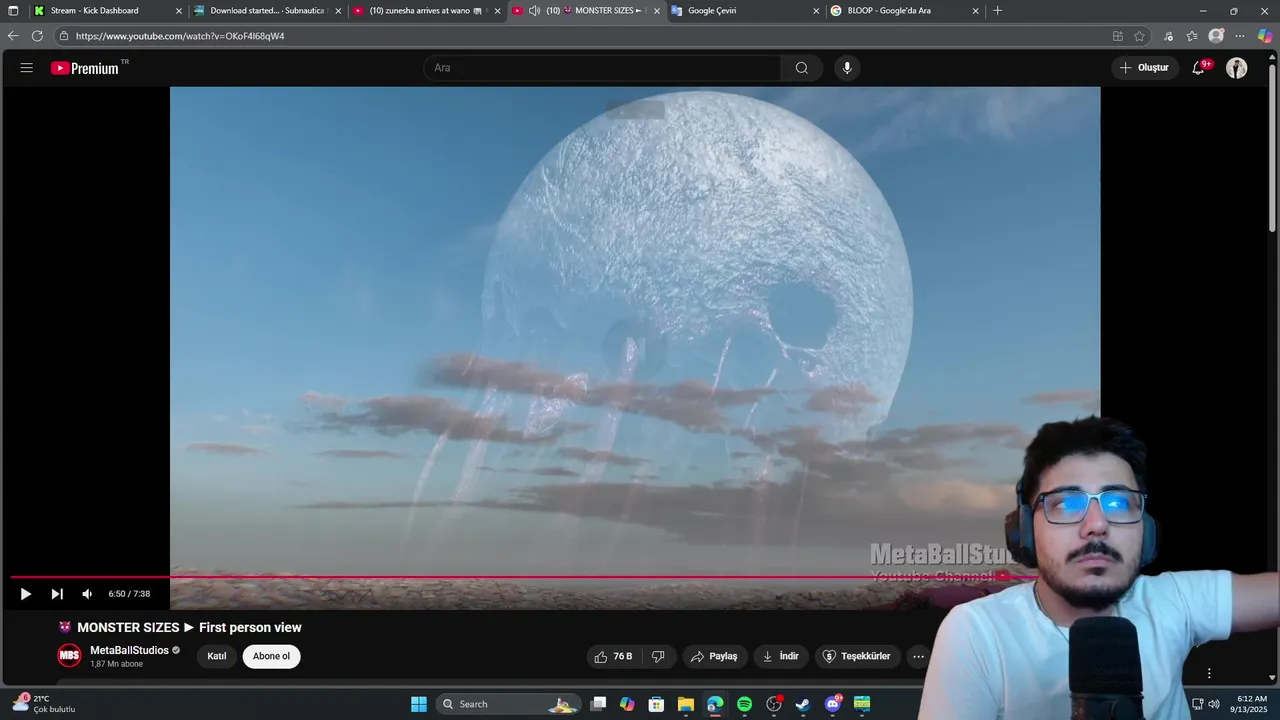
Task: Open the weather widget showing 21°C
Action: coord(44,704)
